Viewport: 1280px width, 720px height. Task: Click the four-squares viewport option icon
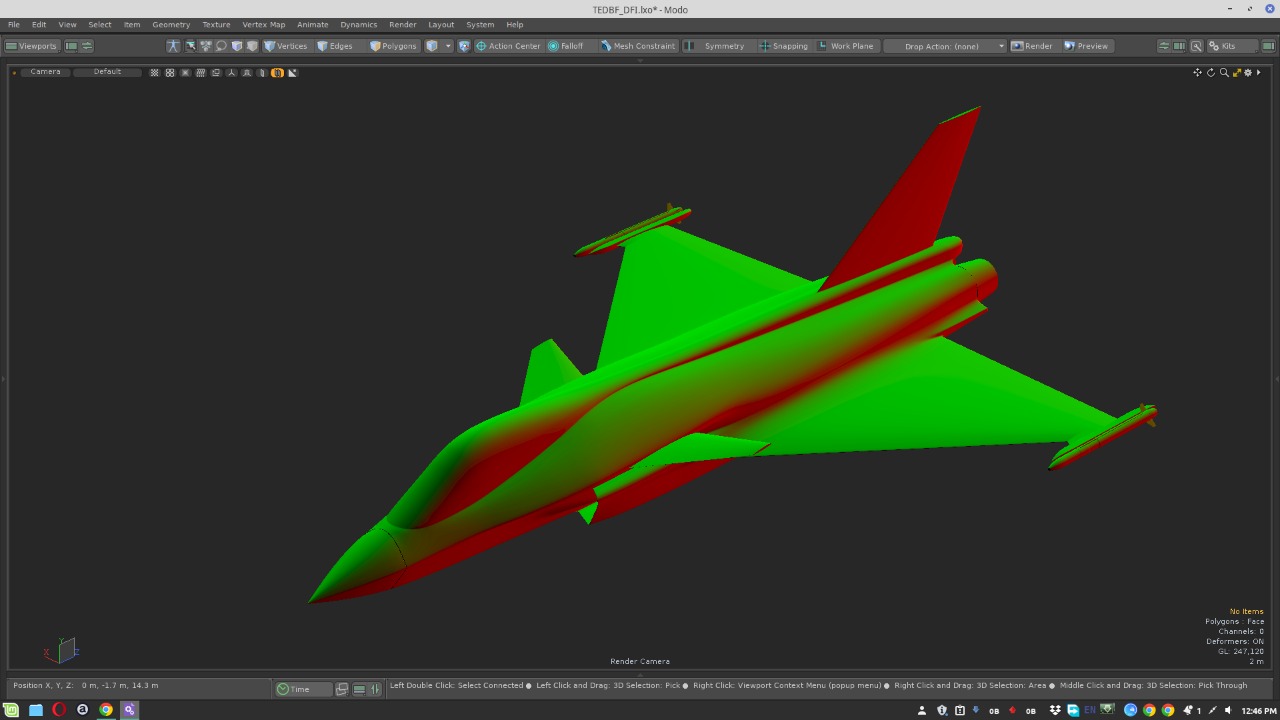(x=170, y=73)
